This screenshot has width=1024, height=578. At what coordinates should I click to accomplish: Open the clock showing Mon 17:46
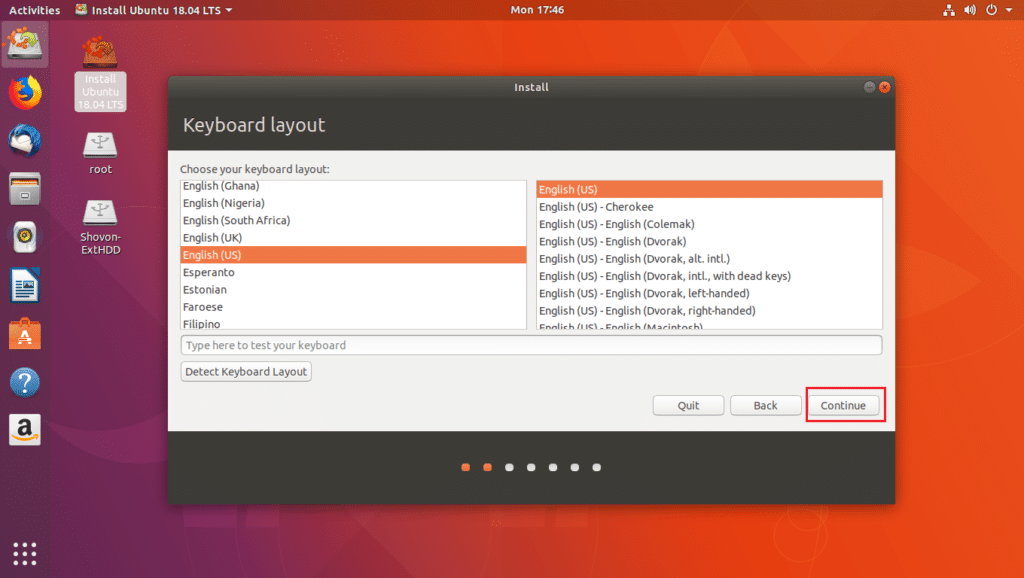point(537,10)
